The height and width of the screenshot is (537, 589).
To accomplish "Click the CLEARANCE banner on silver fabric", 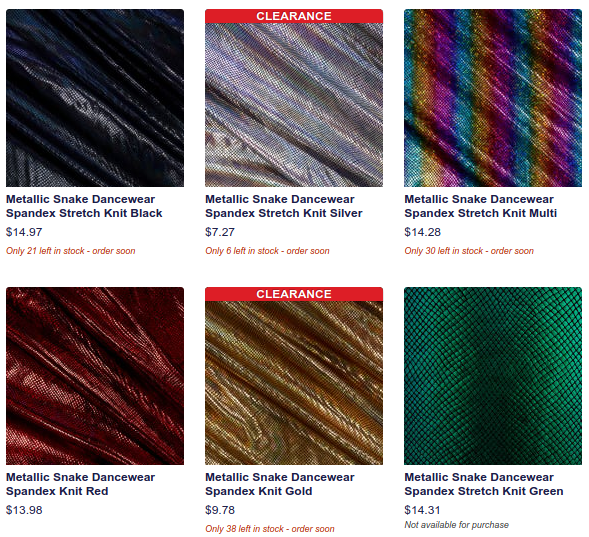I will point(294,16).
